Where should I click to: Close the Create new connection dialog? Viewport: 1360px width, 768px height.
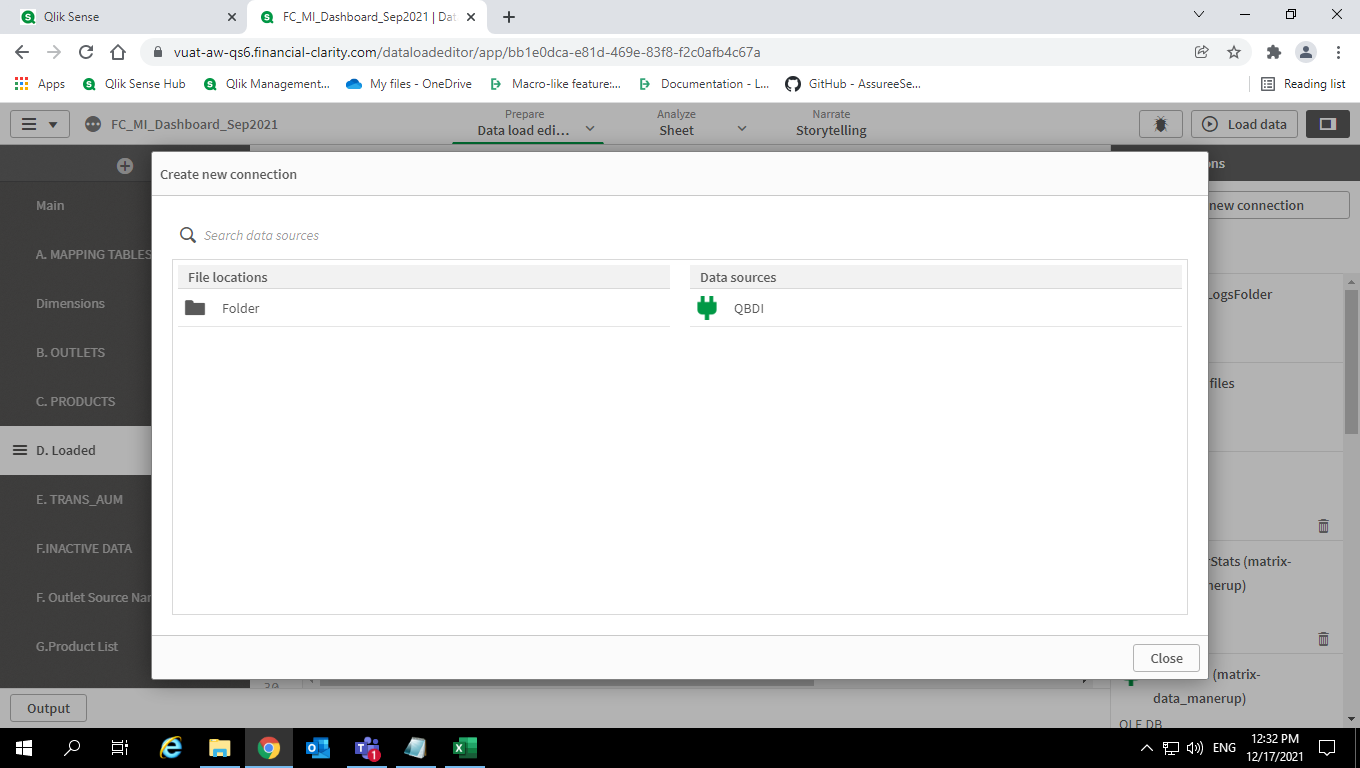(x=1165, y=658)
